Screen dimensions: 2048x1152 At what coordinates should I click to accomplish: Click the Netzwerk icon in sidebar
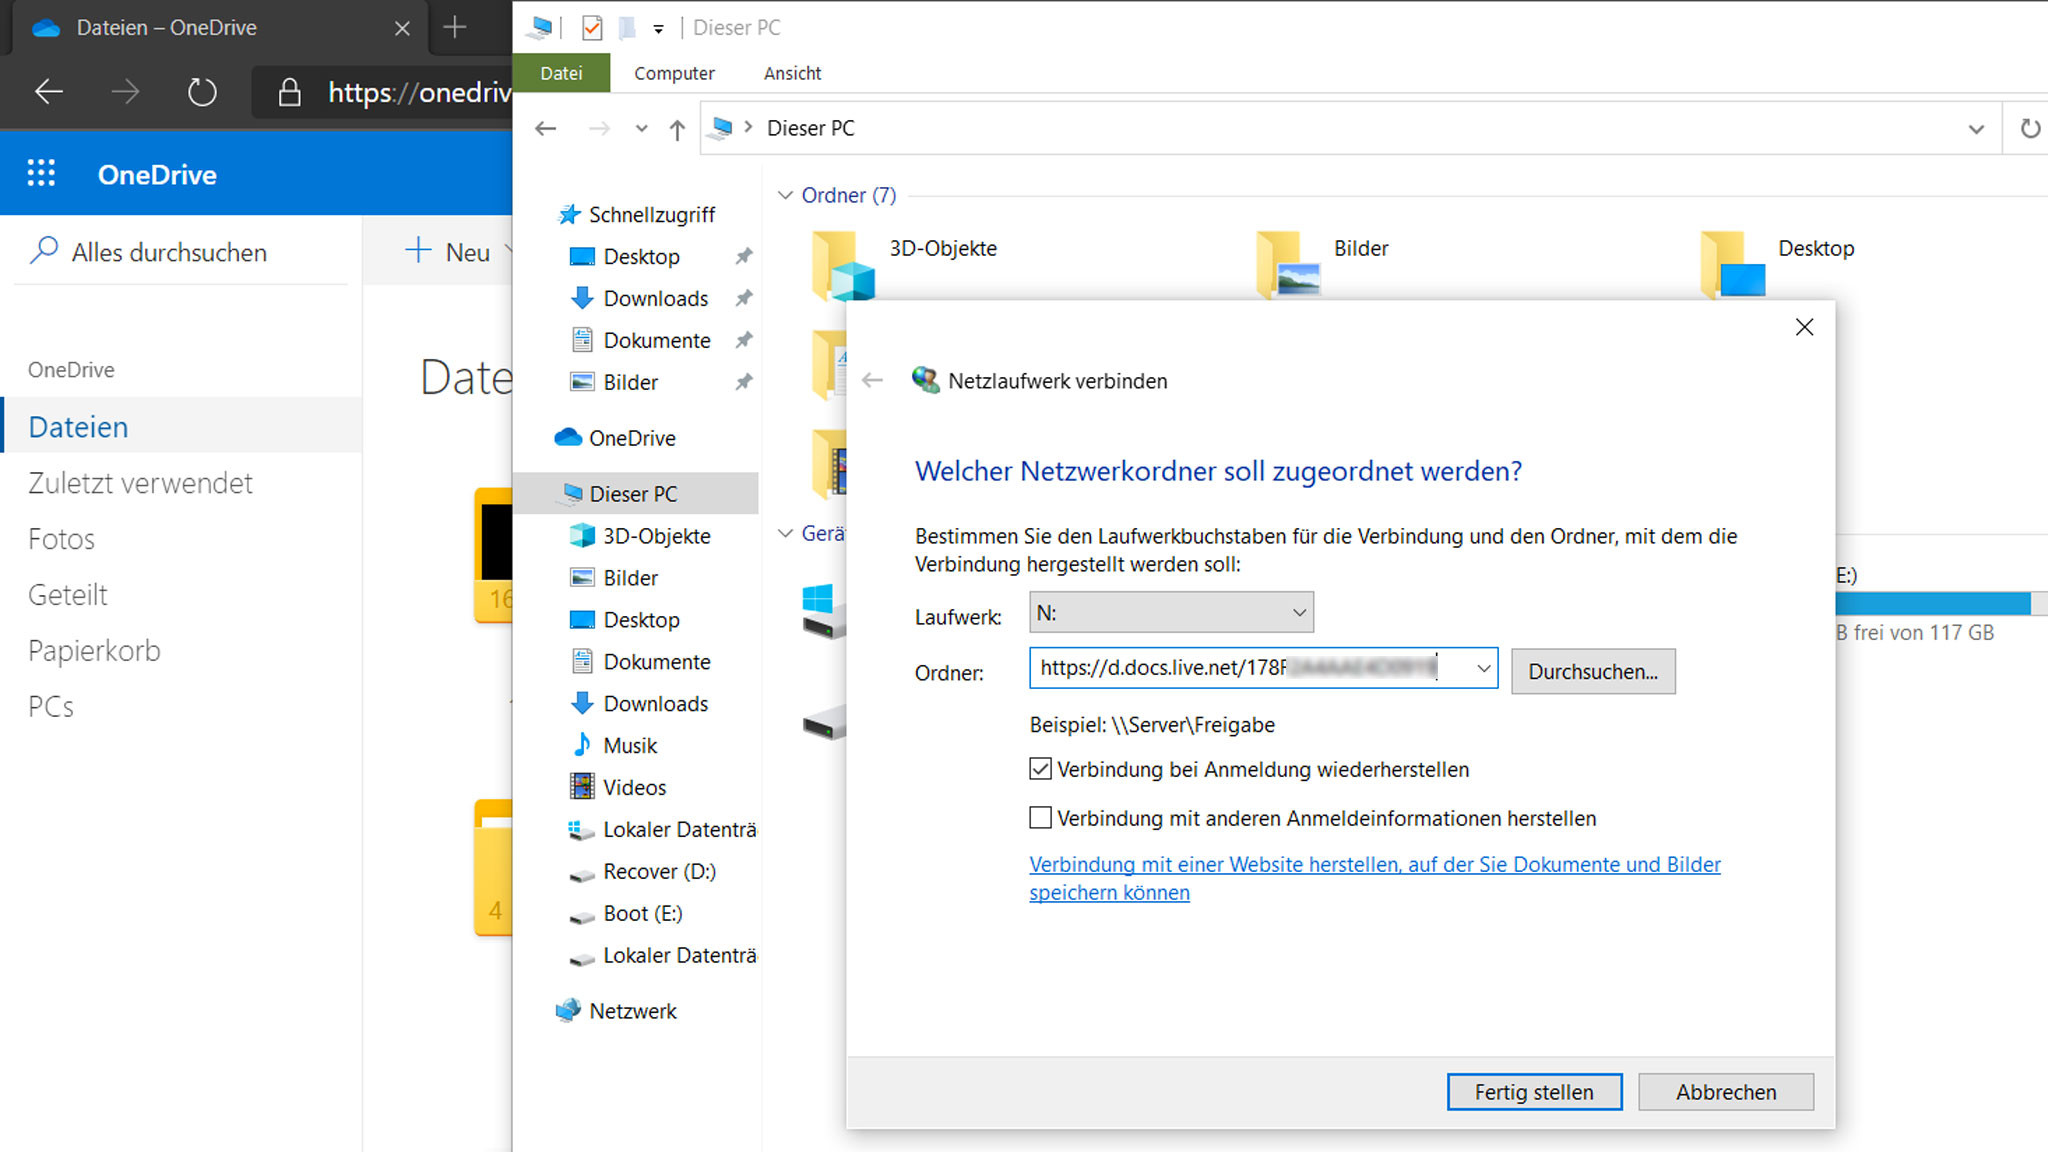click(634, 1011)
